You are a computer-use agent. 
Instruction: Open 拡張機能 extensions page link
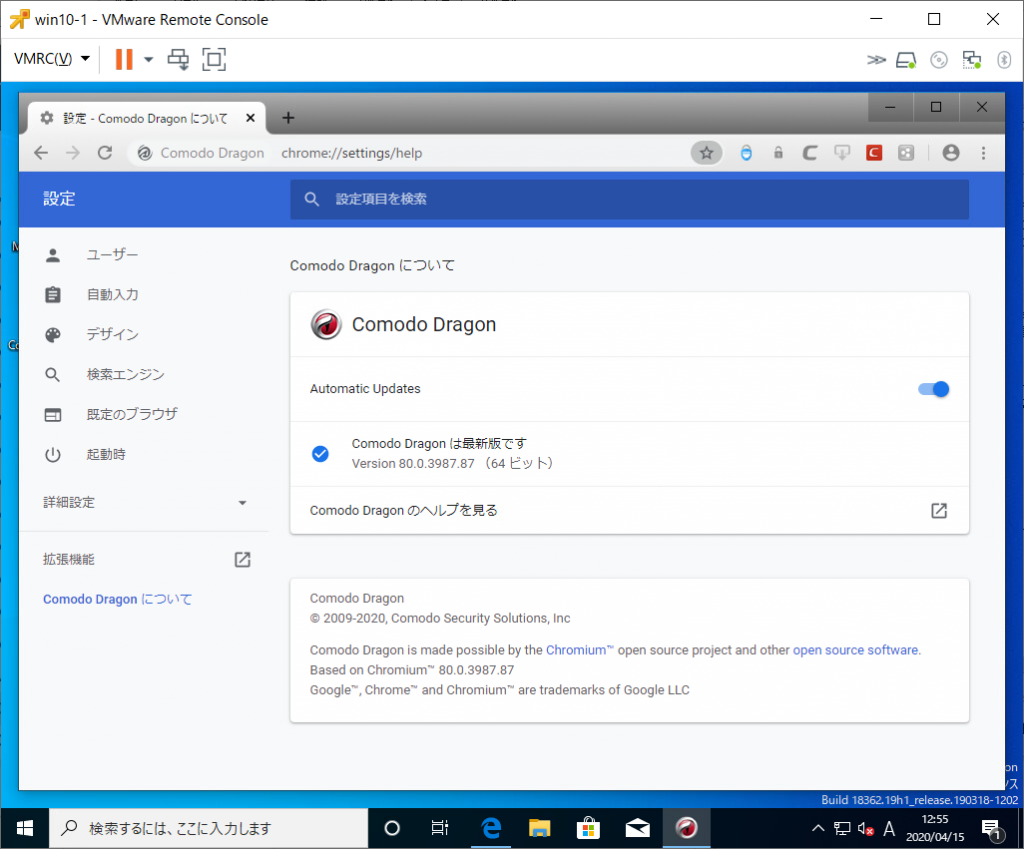146,559
